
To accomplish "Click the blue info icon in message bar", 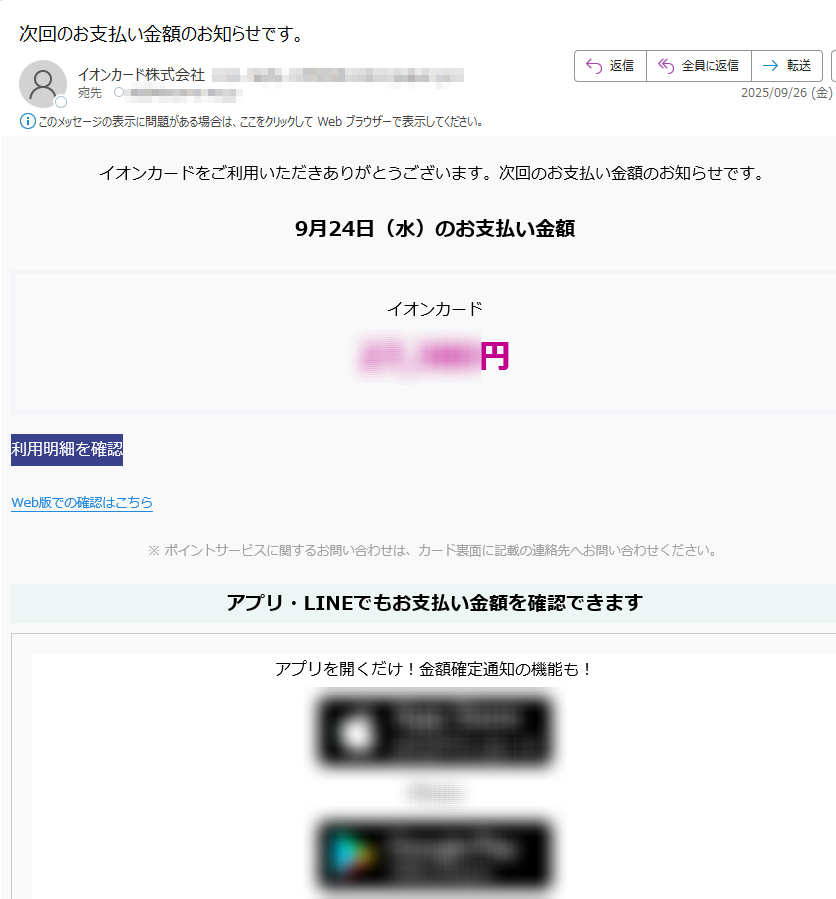I will [28, 122].
